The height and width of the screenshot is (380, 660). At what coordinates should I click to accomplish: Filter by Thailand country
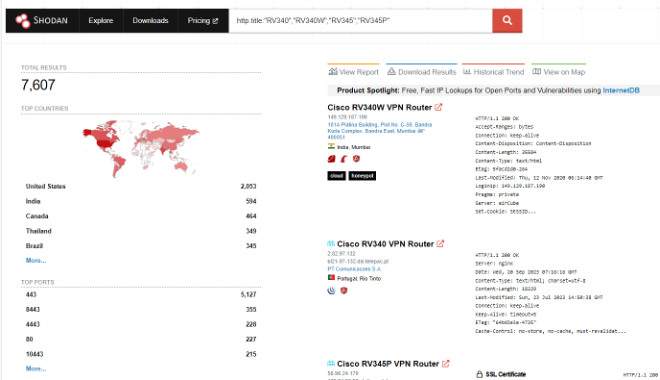[x=141, y=231]
